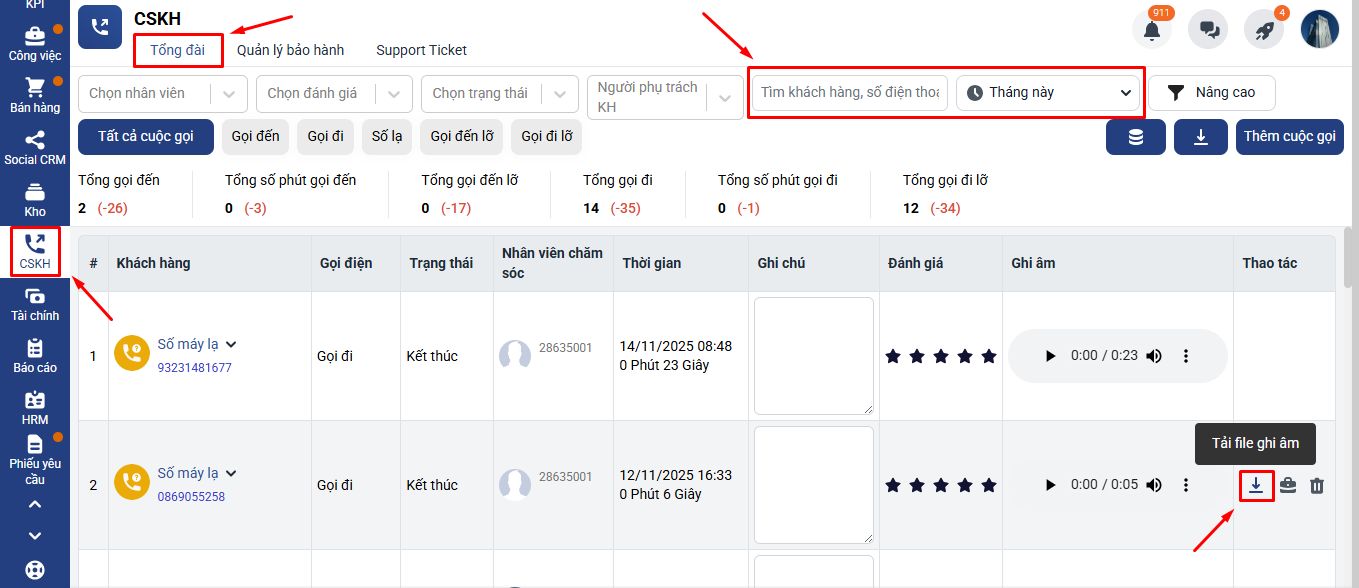Expand the Chọn nhân viên dropdown
1359x588 pixels.
pos(229,94)
